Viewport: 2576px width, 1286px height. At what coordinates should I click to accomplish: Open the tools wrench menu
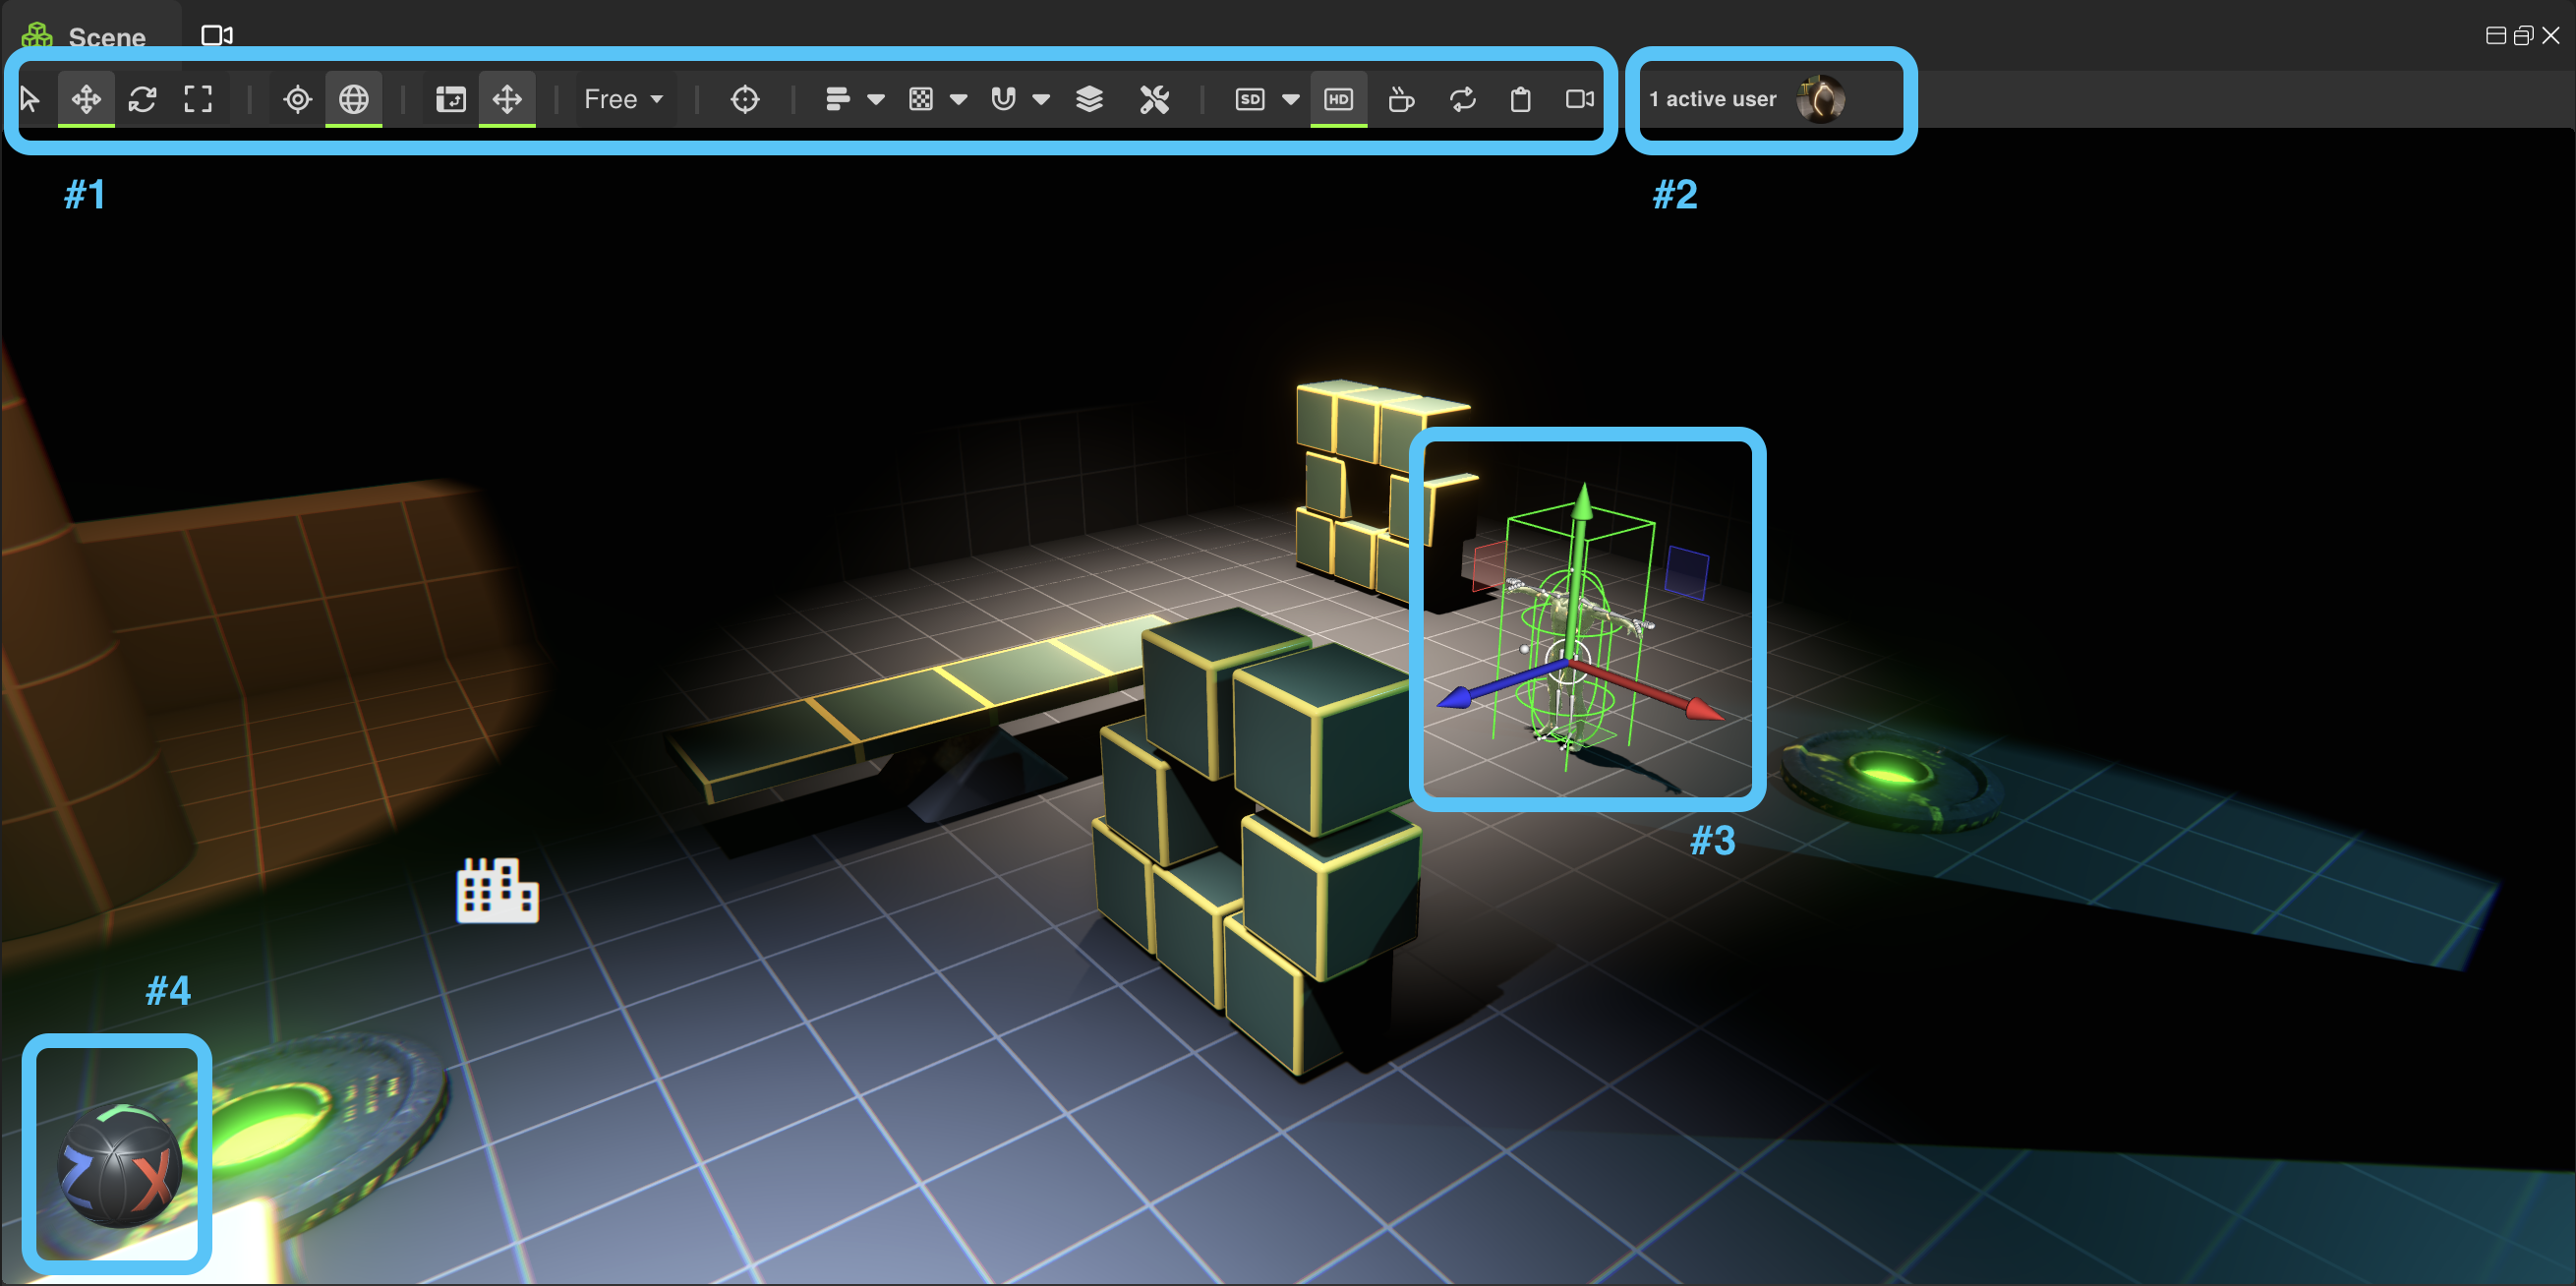(1155, 98)
